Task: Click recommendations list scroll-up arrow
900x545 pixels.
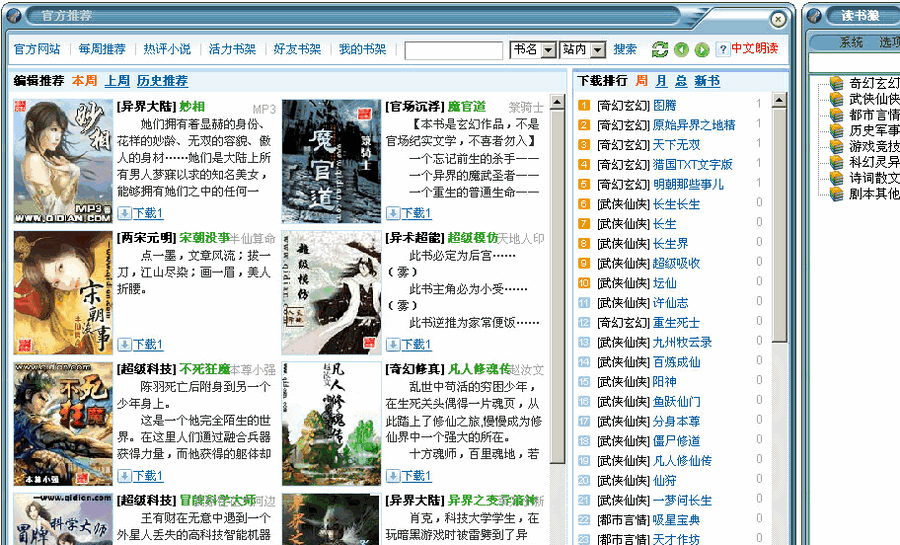Action: pos(557,102)
